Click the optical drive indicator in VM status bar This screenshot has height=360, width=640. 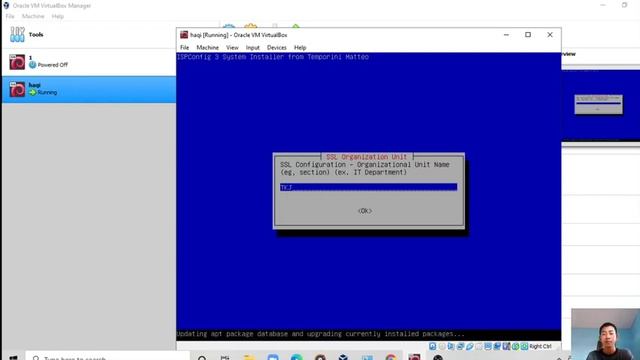[442, 346]
